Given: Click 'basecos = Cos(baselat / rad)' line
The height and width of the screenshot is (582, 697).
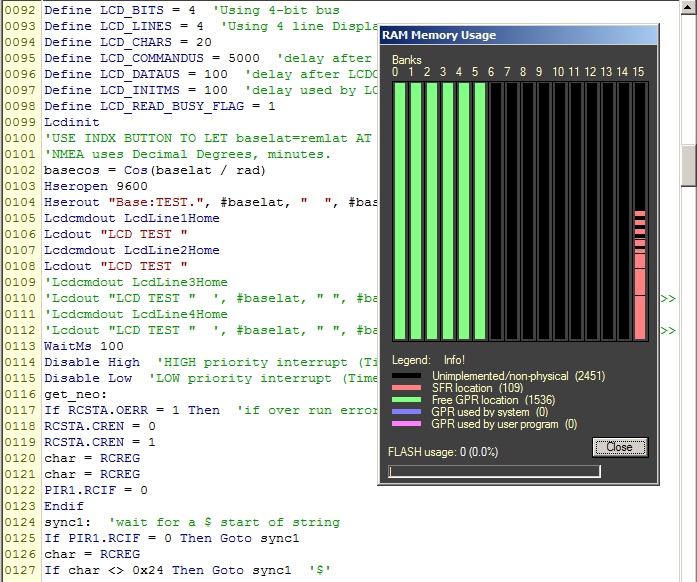Looking at the screenshot, I should click(x=155, y=170).
